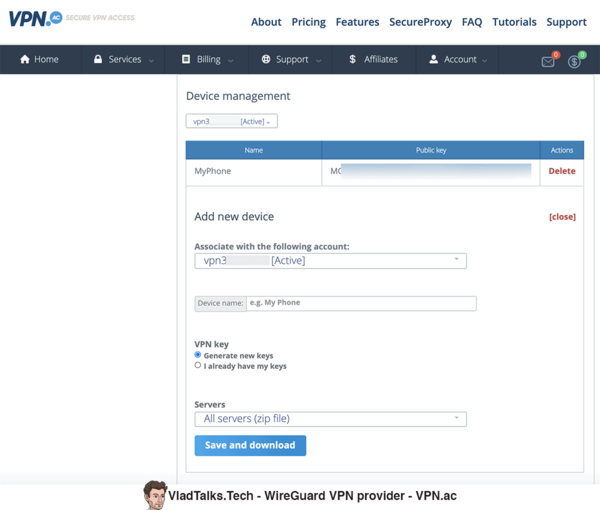Close the Add new device form
The image size is (600, 510).
coord(562,217)
